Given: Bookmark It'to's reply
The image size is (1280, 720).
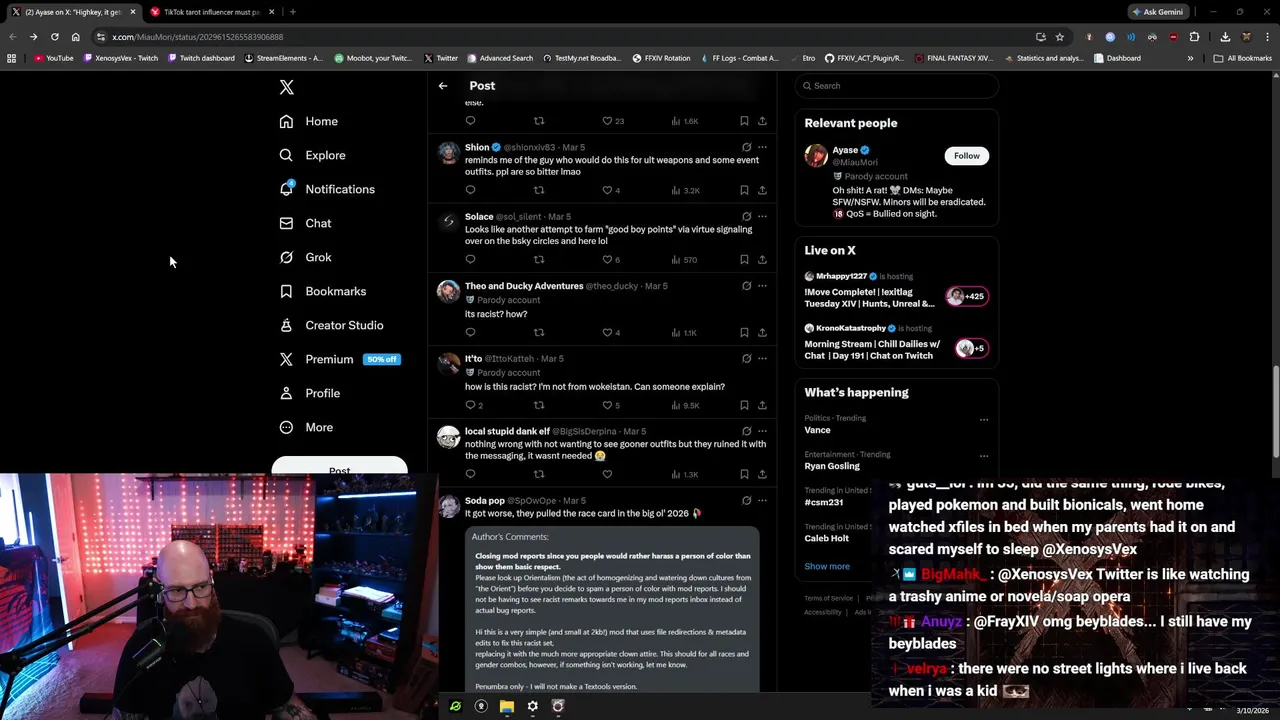Looking at the screenshot, I should tap(744, 405).
